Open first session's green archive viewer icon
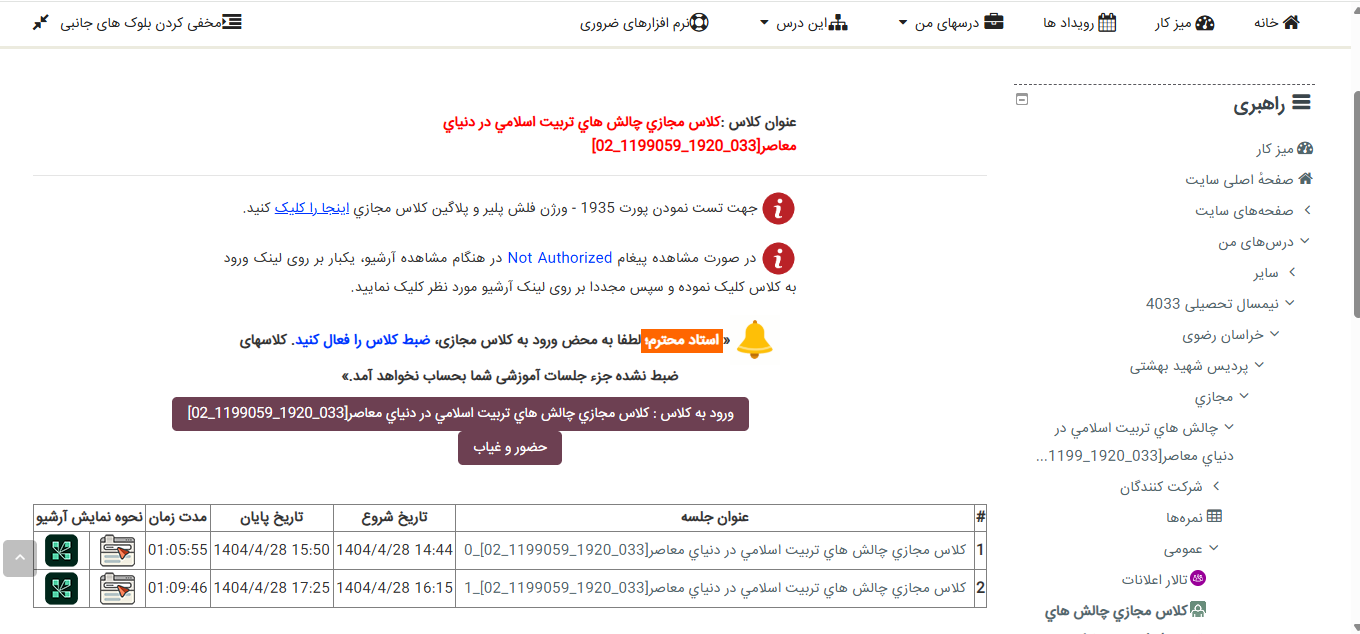This screenshot has width=1360, height=634. click(x=61, y=550)
